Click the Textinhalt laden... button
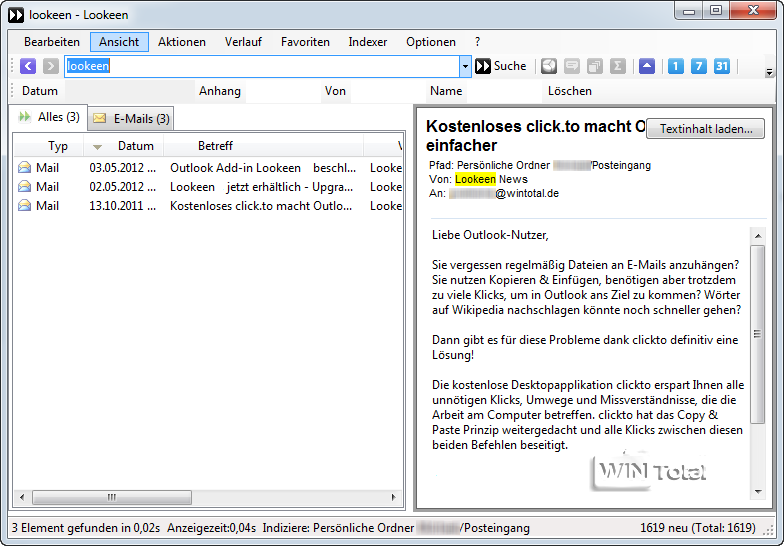The height and width of the screenshot is (546, 784). (706, 128)
